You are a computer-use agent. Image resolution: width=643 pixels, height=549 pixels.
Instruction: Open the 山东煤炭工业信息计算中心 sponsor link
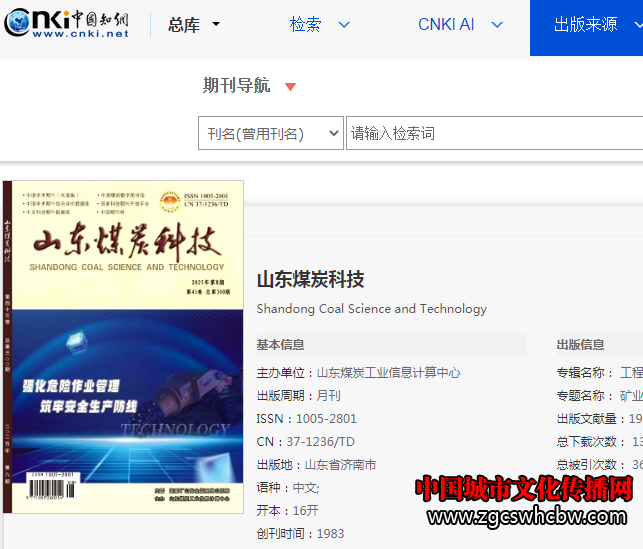388,372
